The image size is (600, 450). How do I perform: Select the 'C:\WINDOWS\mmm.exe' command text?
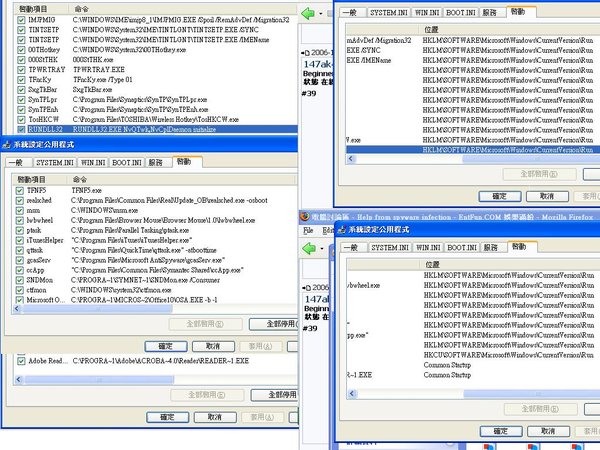104,210
